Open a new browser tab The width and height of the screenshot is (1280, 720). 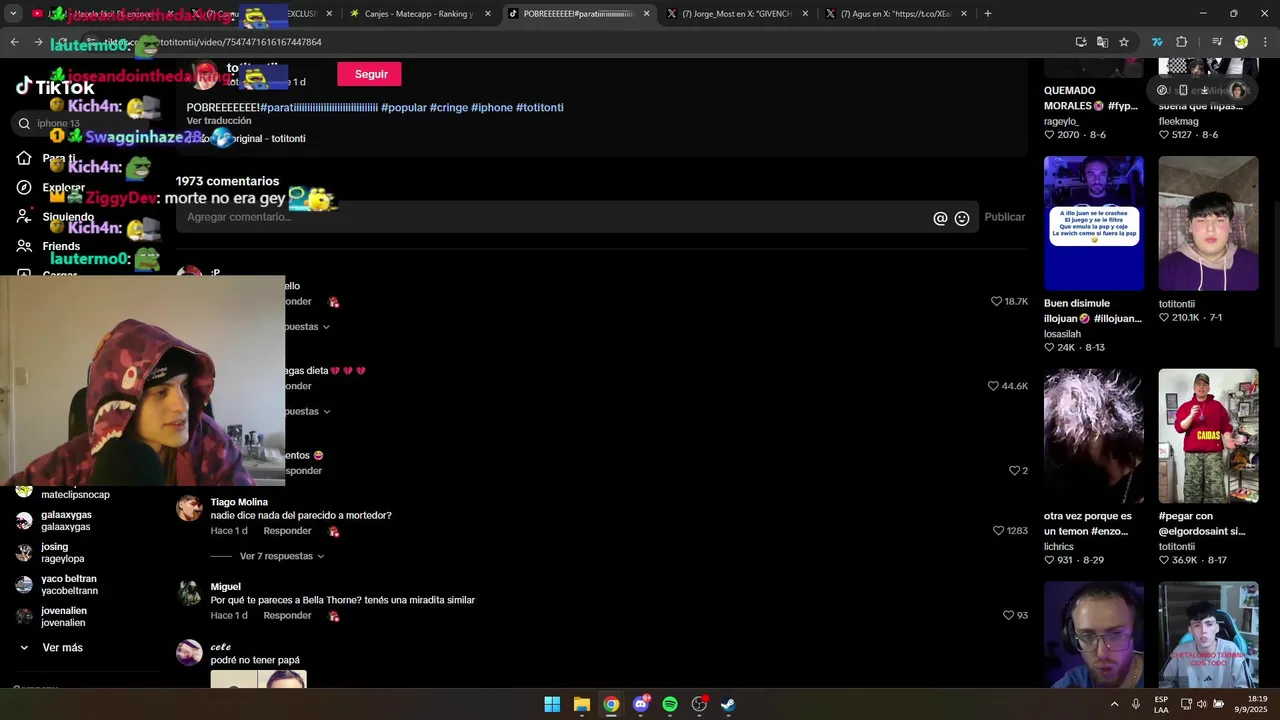(x=988, y=14)
